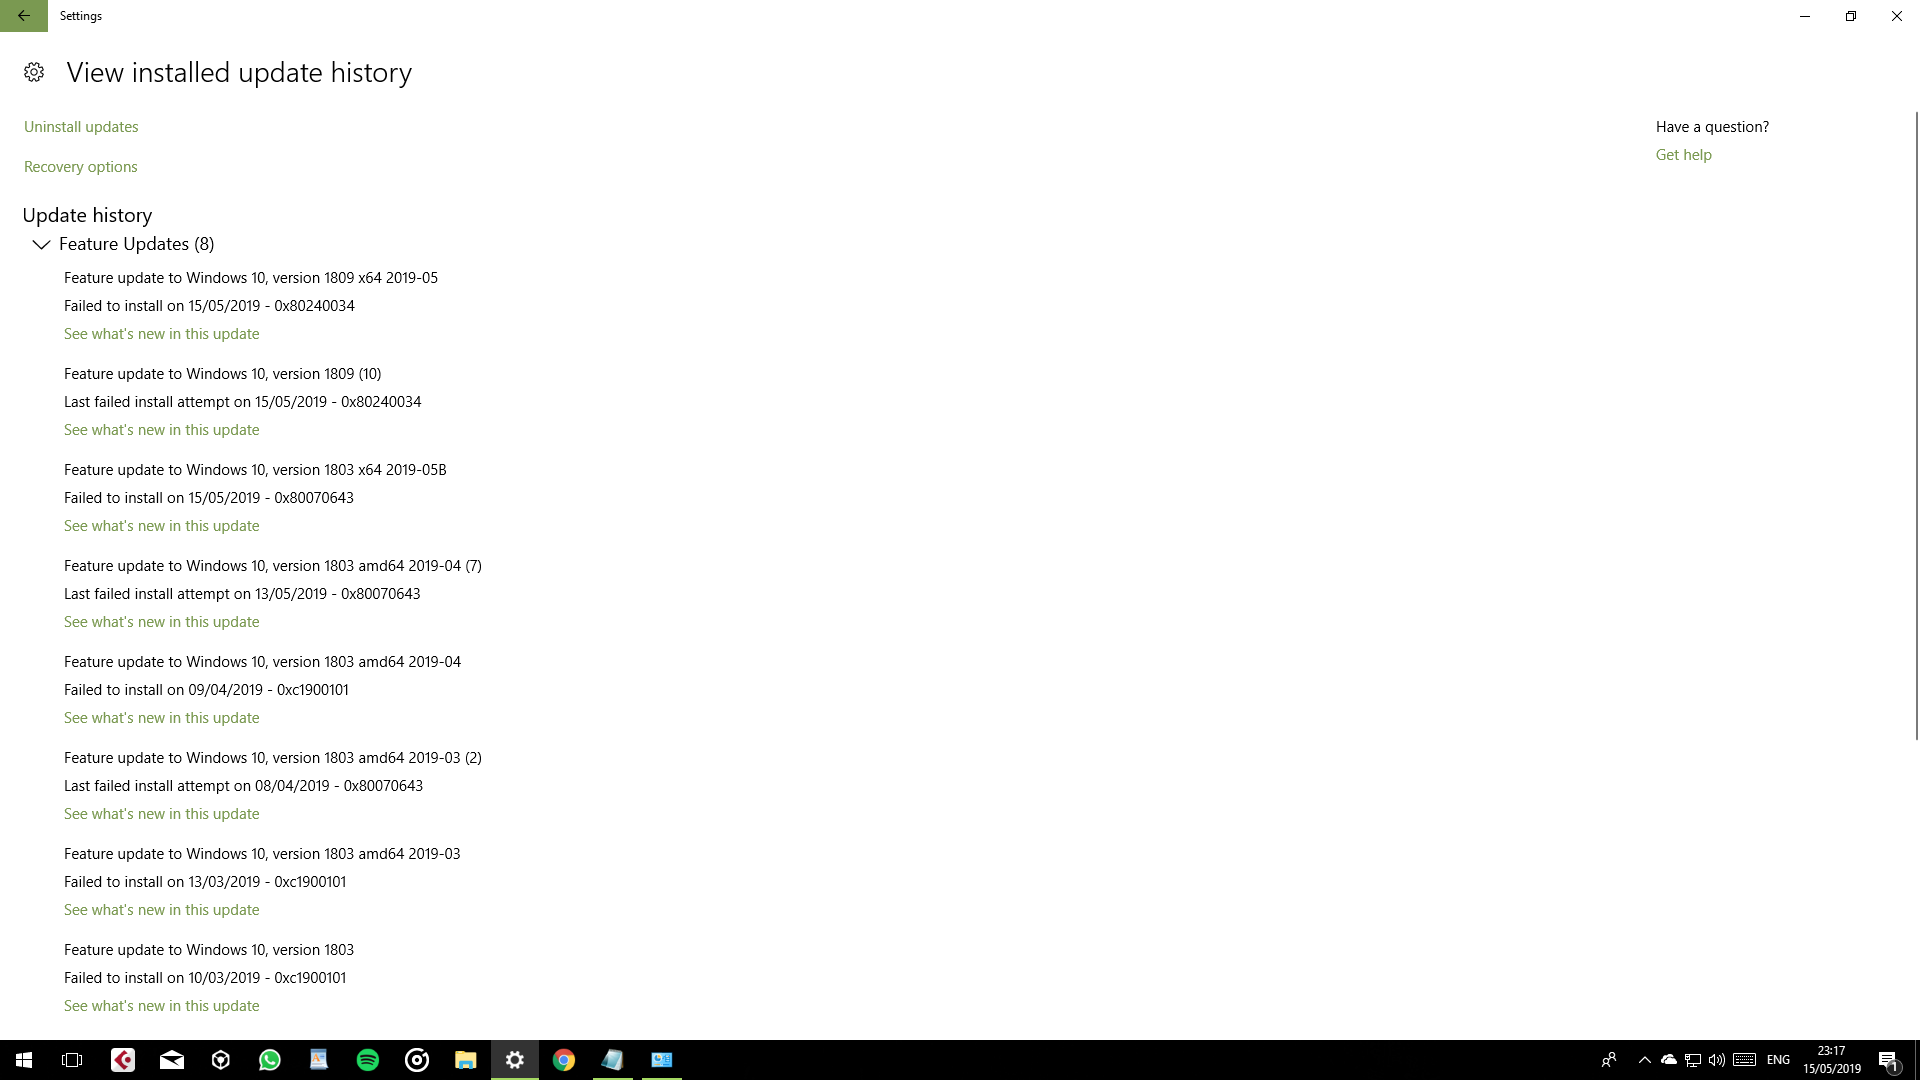The image size is (1920, 1080).
Task: Click the 'Update history' heading
Action: 87,215
